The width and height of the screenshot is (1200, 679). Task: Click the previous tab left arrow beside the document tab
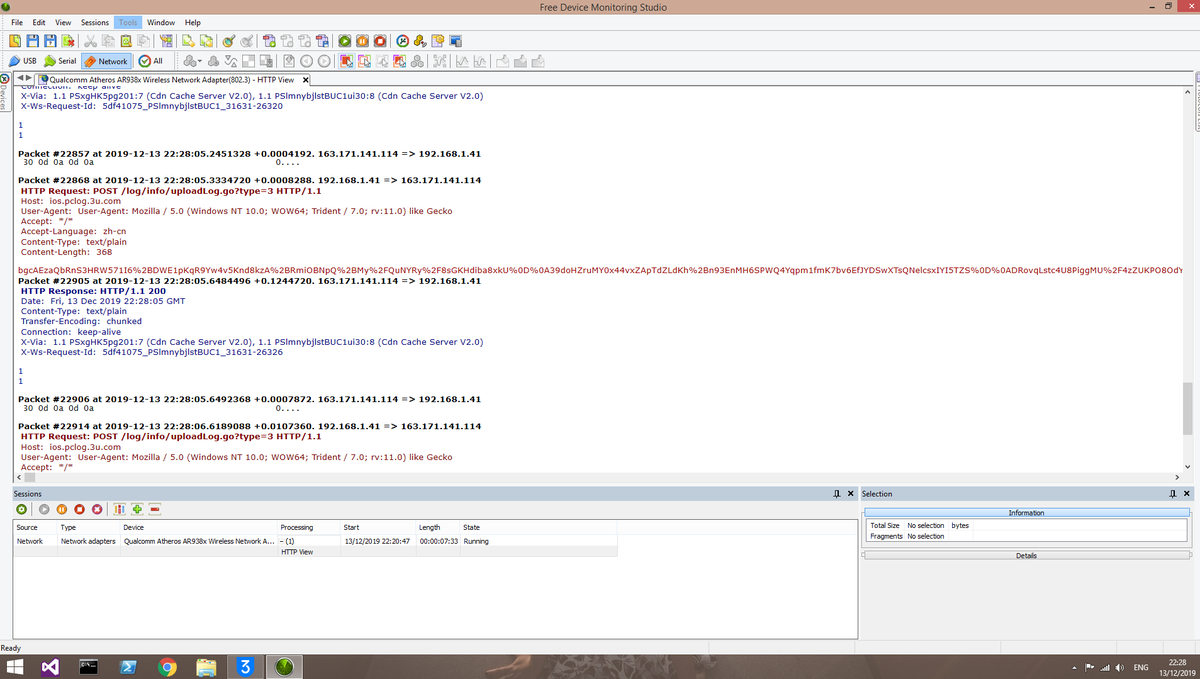point(20,78)
